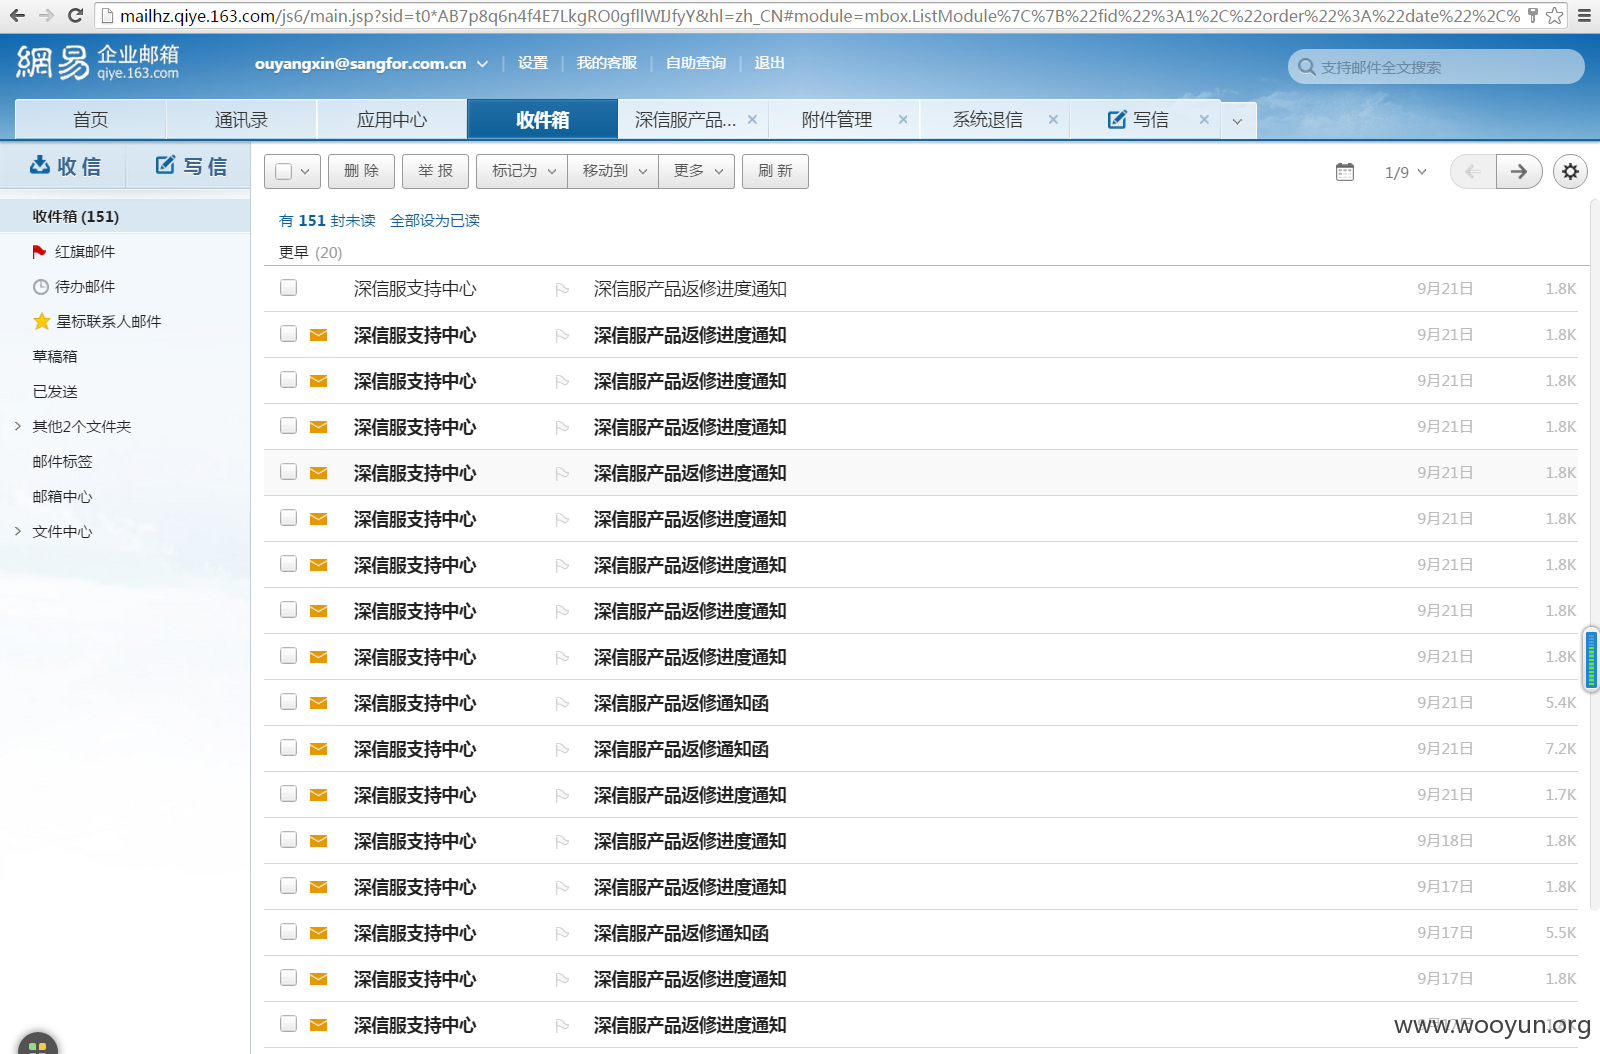Click the search magnifier icon

pyautogui.click(x=1306, y=67)
